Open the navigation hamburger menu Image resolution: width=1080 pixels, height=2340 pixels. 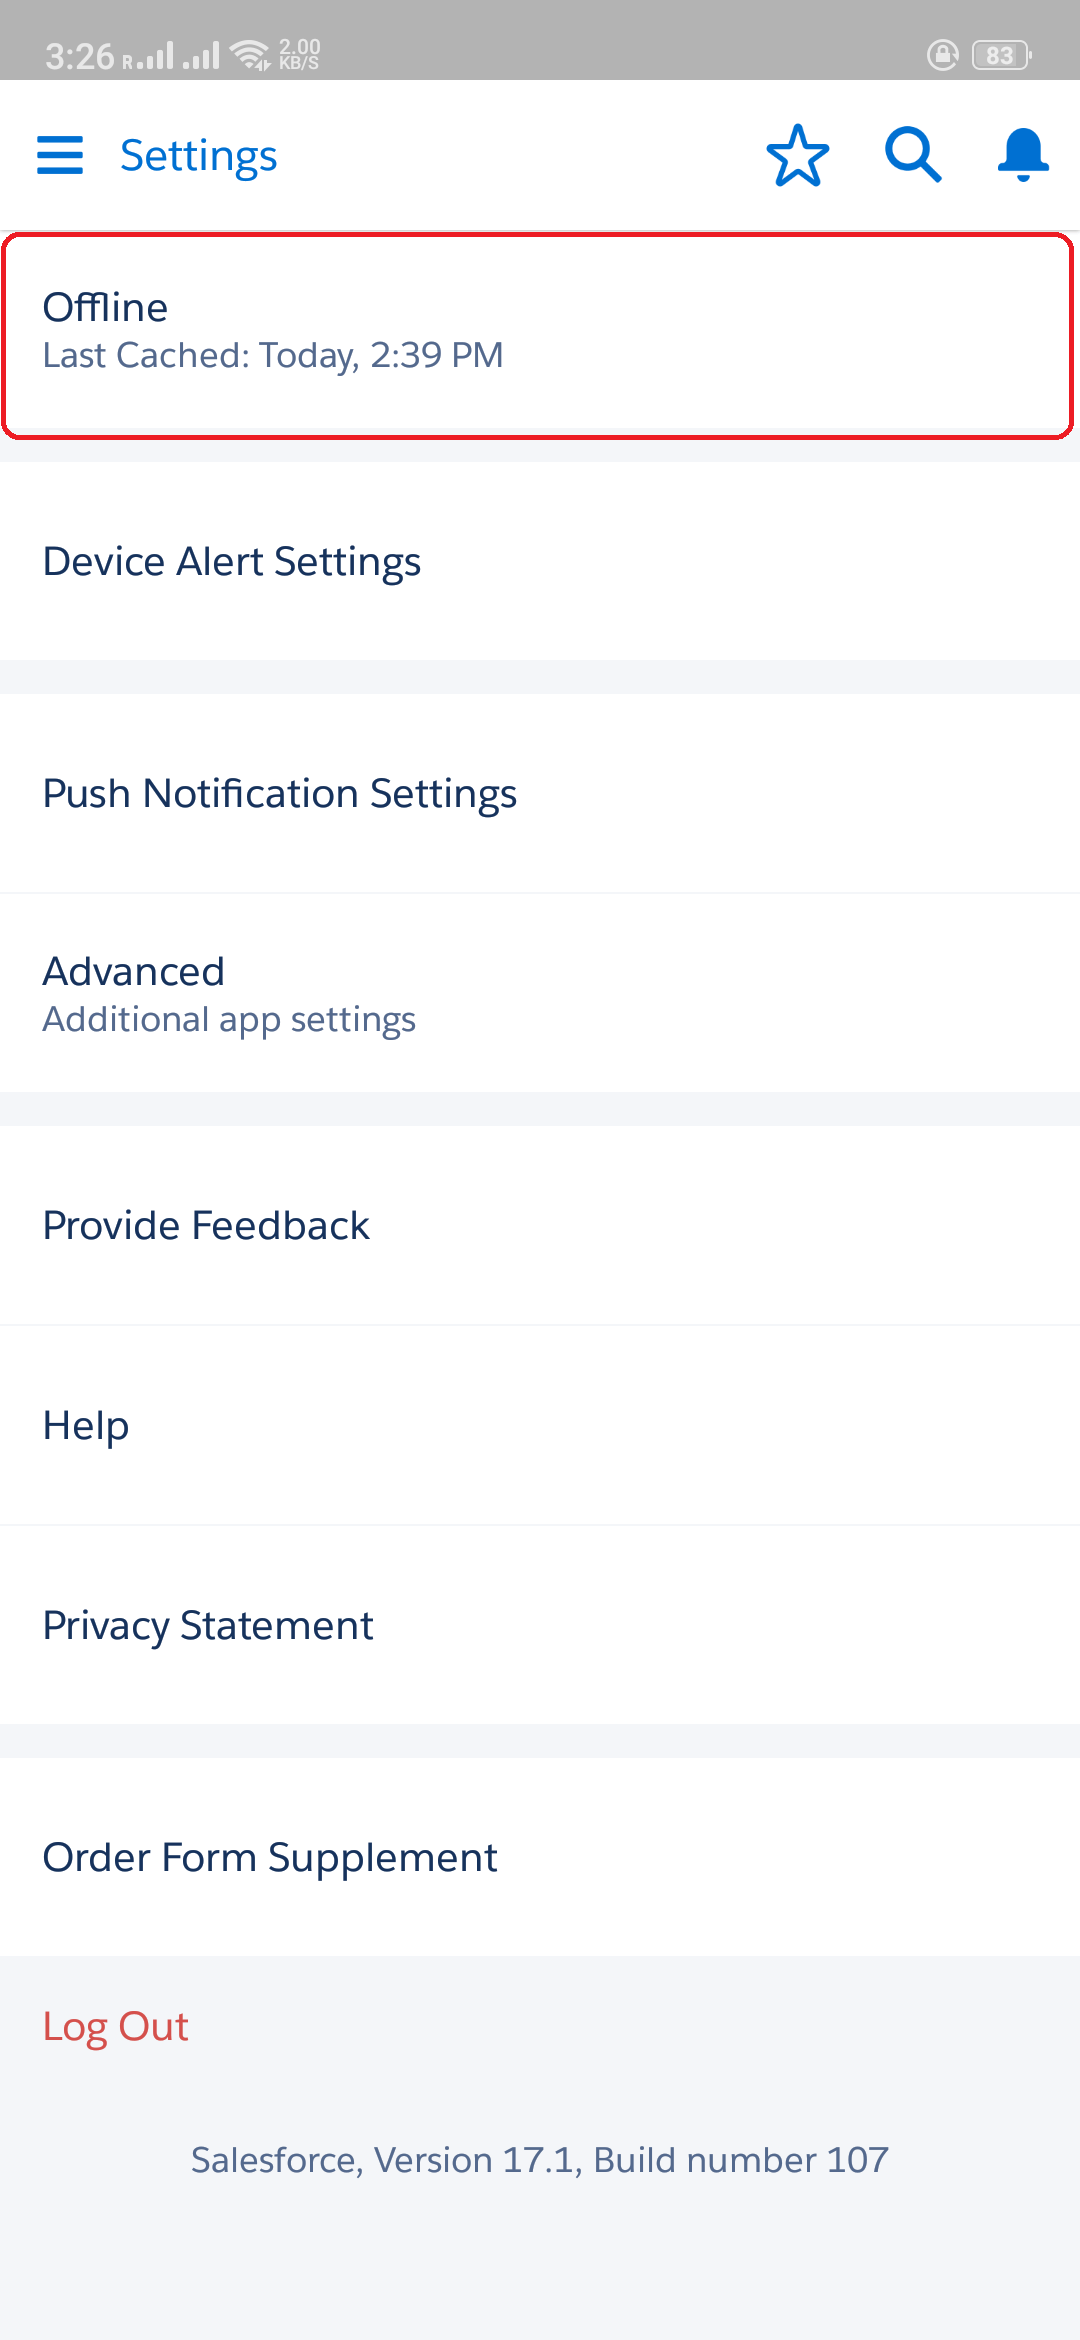click(x=59, y=155)
